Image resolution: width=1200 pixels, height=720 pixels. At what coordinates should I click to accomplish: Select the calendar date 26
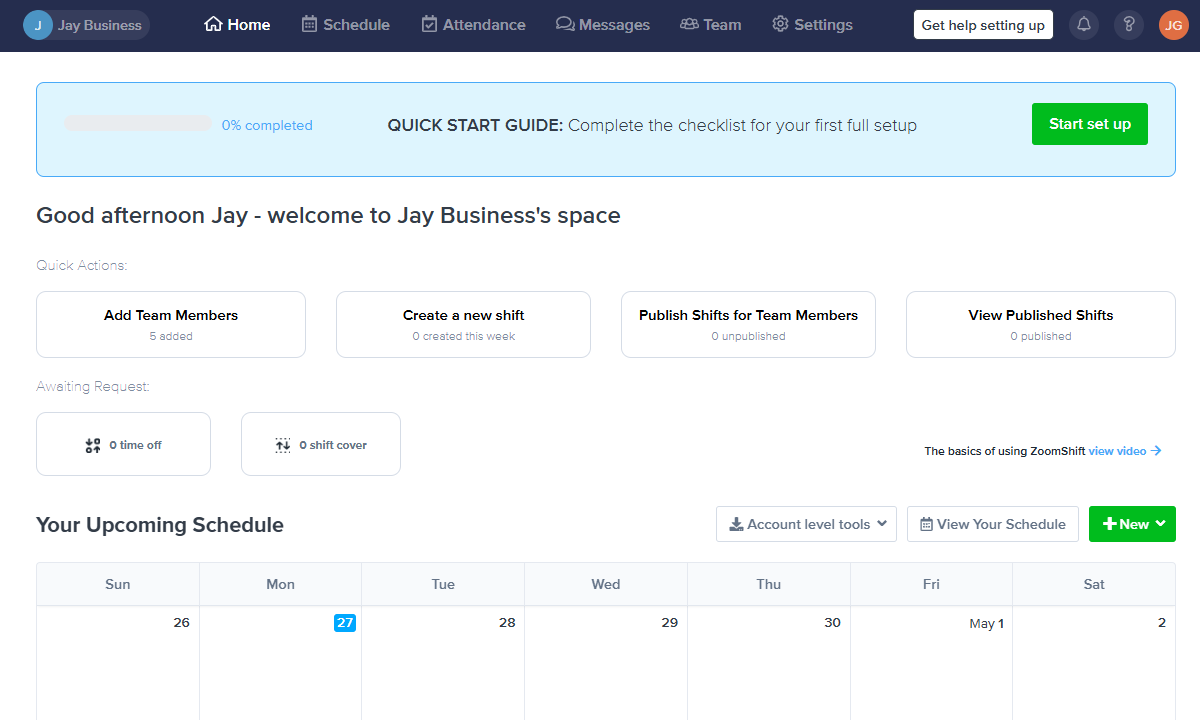coord(181,622)
